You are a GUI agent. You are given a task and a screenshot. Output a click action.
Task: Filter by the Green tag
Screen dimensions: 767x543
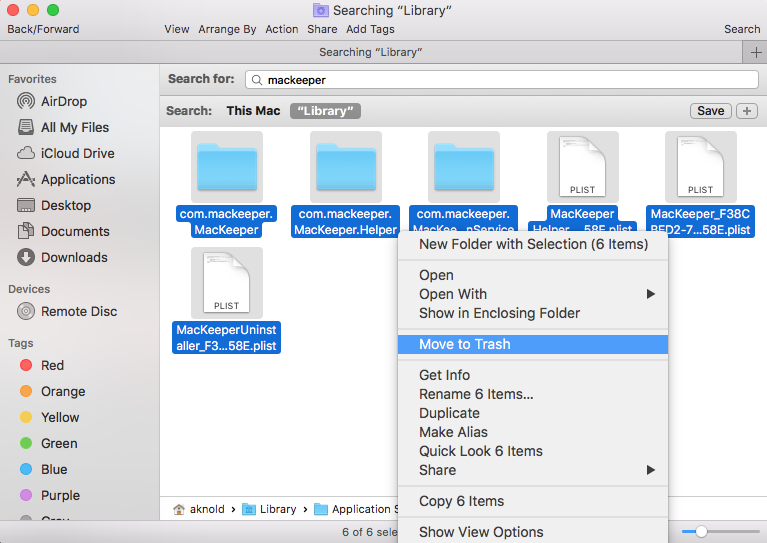click(48, 443)
